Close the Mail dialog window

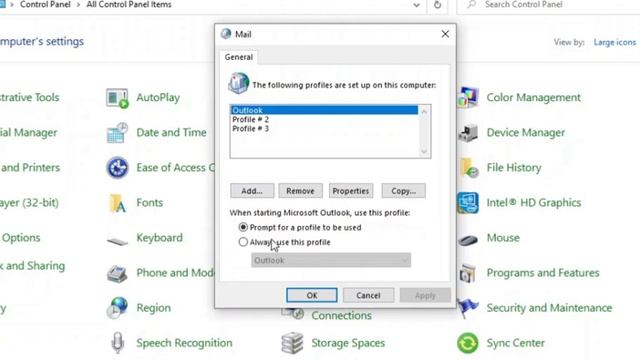click(x=445, y=34)
